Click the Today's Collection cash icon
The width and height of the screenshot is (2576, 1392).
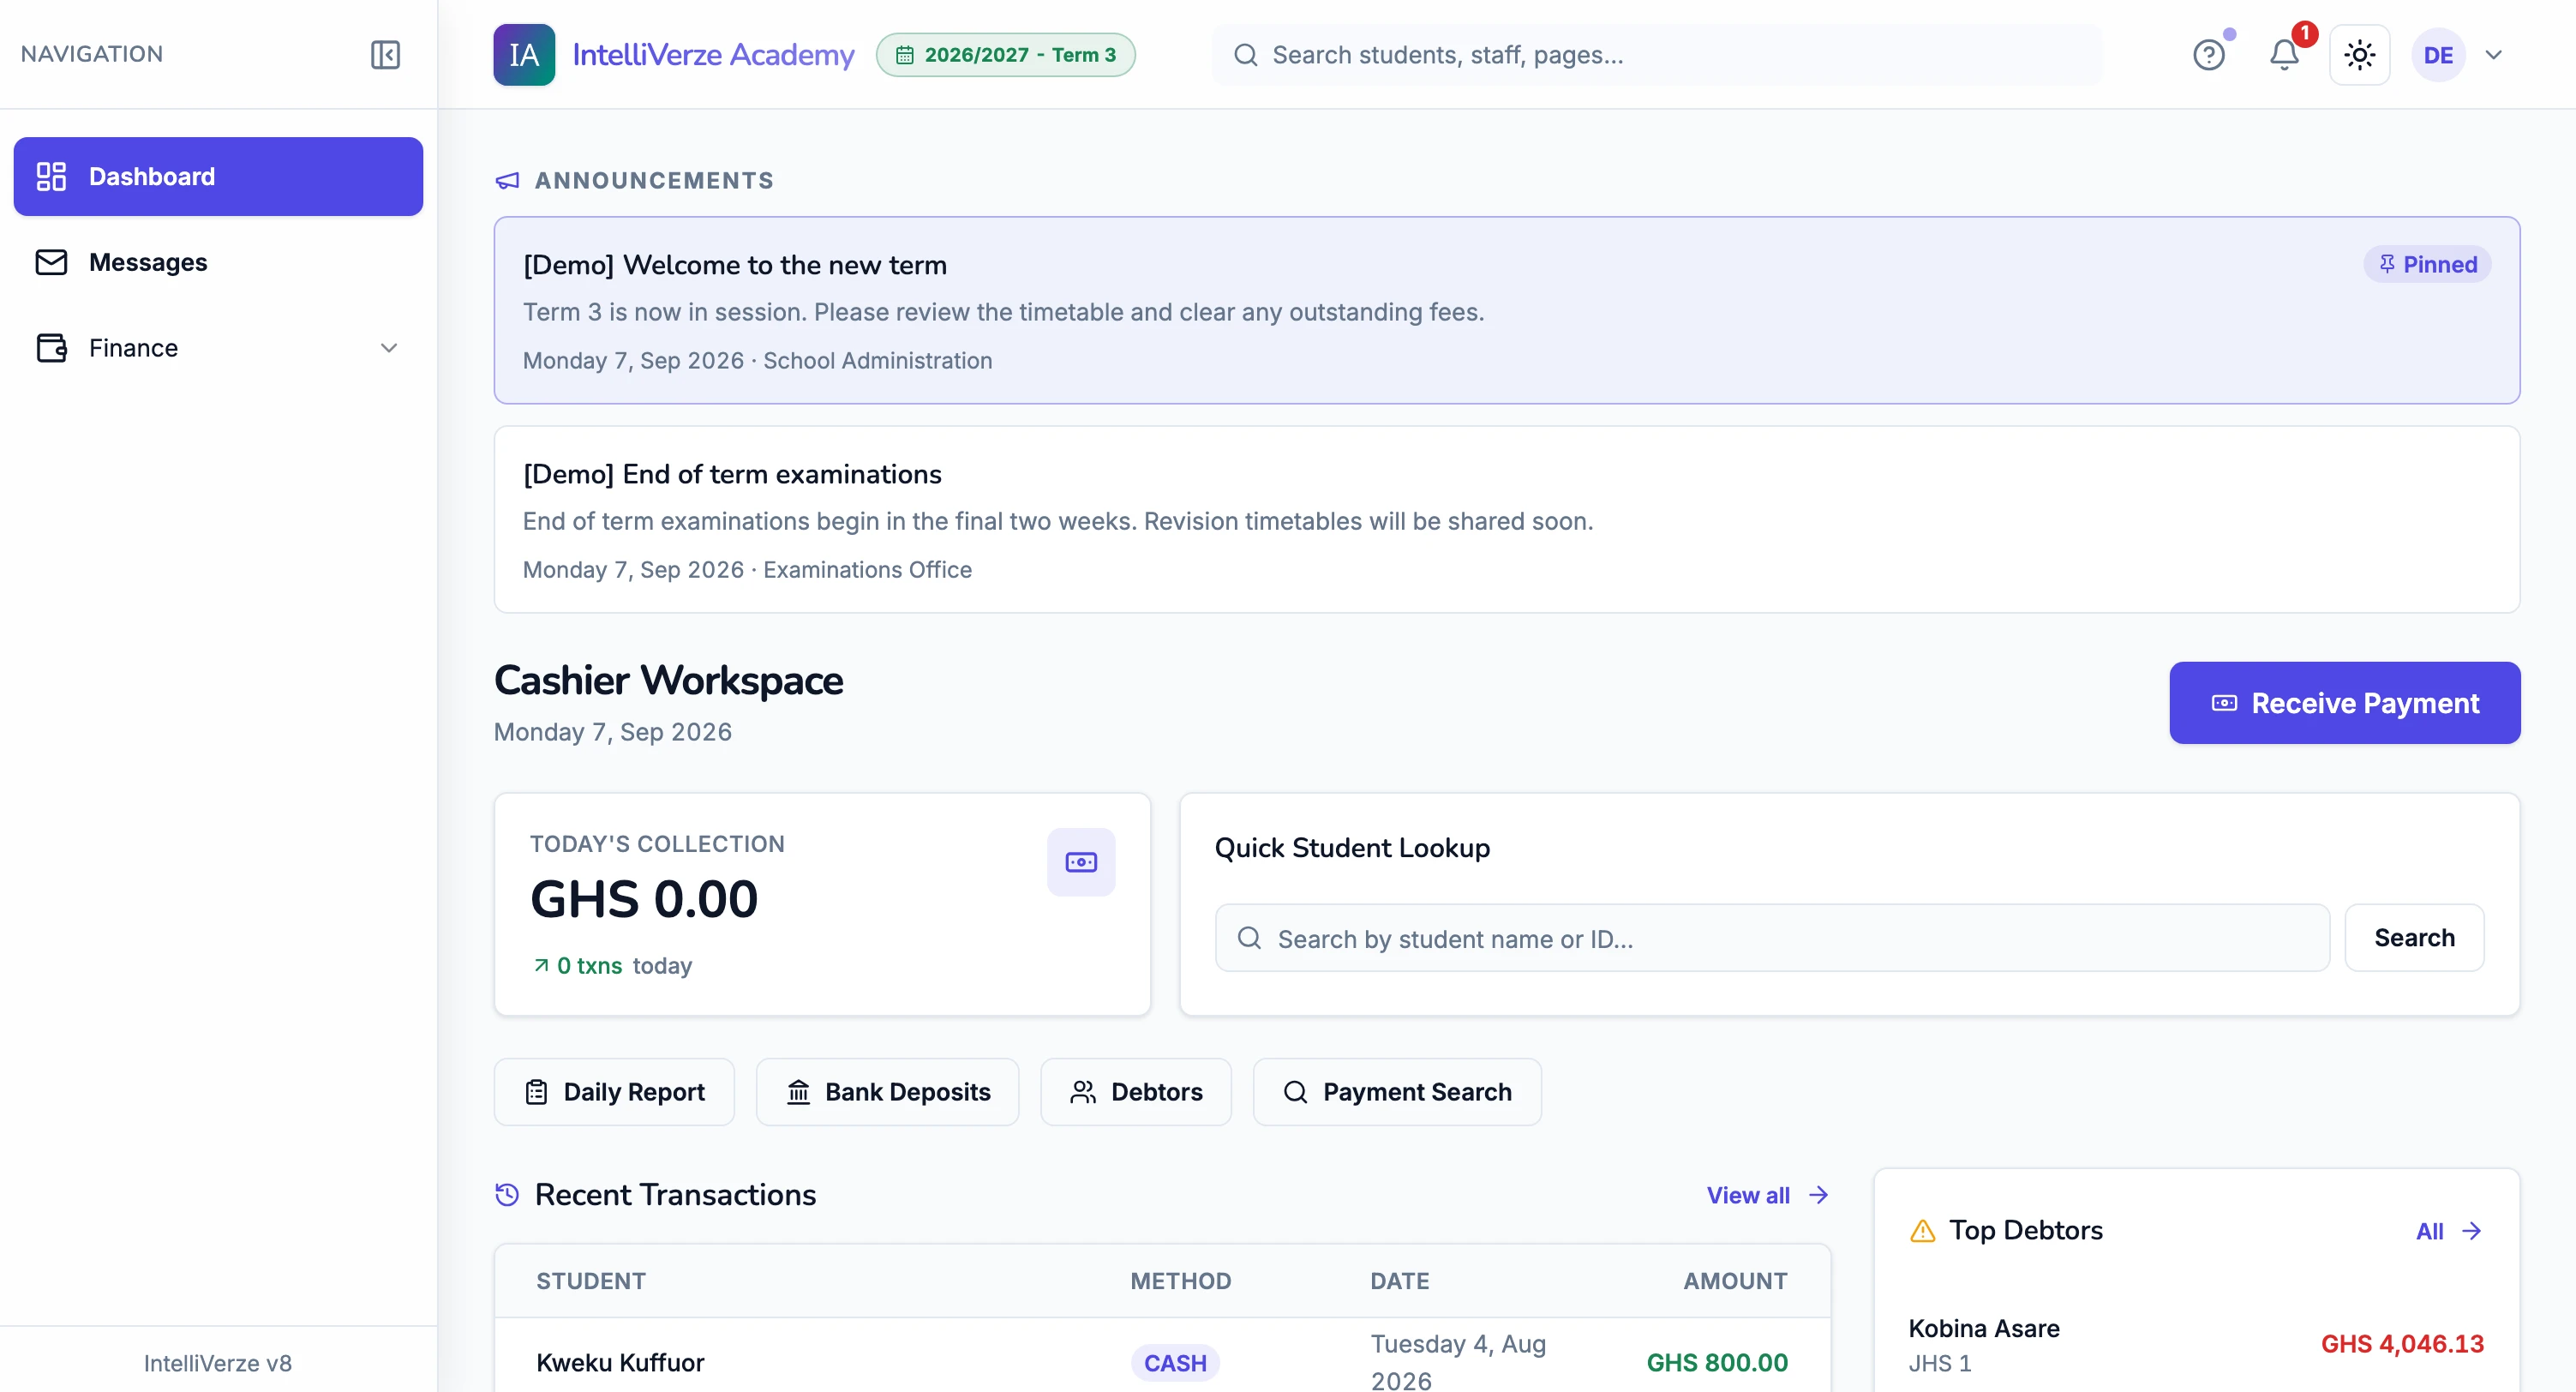pos(1081,861)
